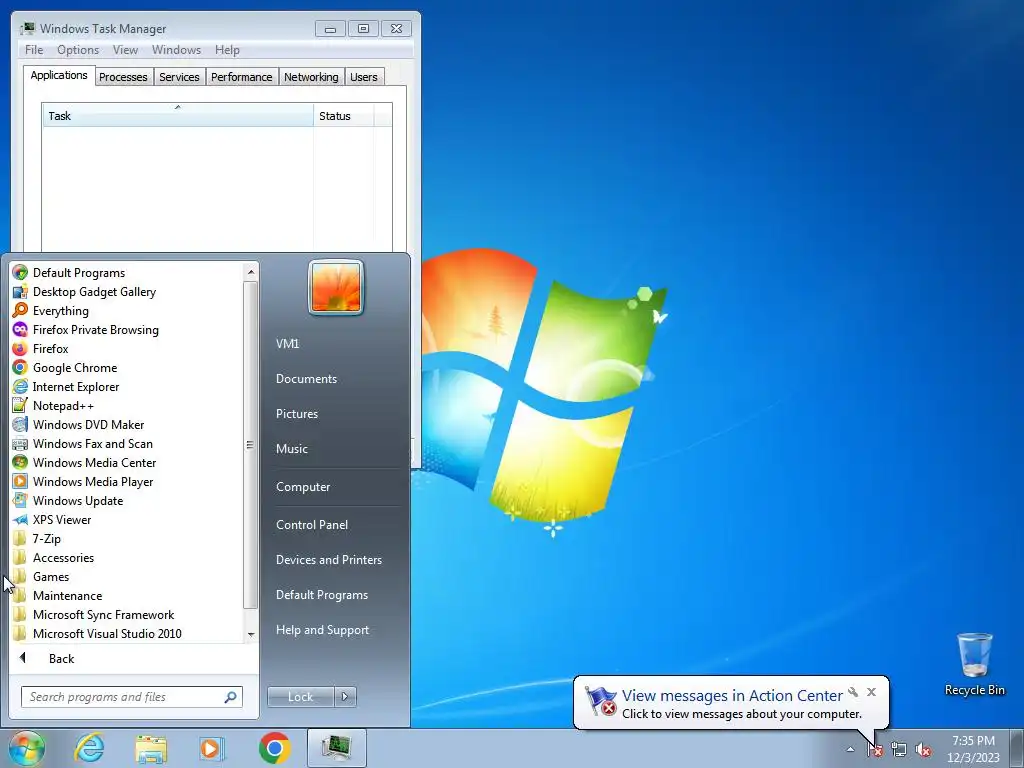Image resolution: width=1024 pixels, height=768 pixels.
Task: Click the user account picture
Action: click(x=336, y=288)
